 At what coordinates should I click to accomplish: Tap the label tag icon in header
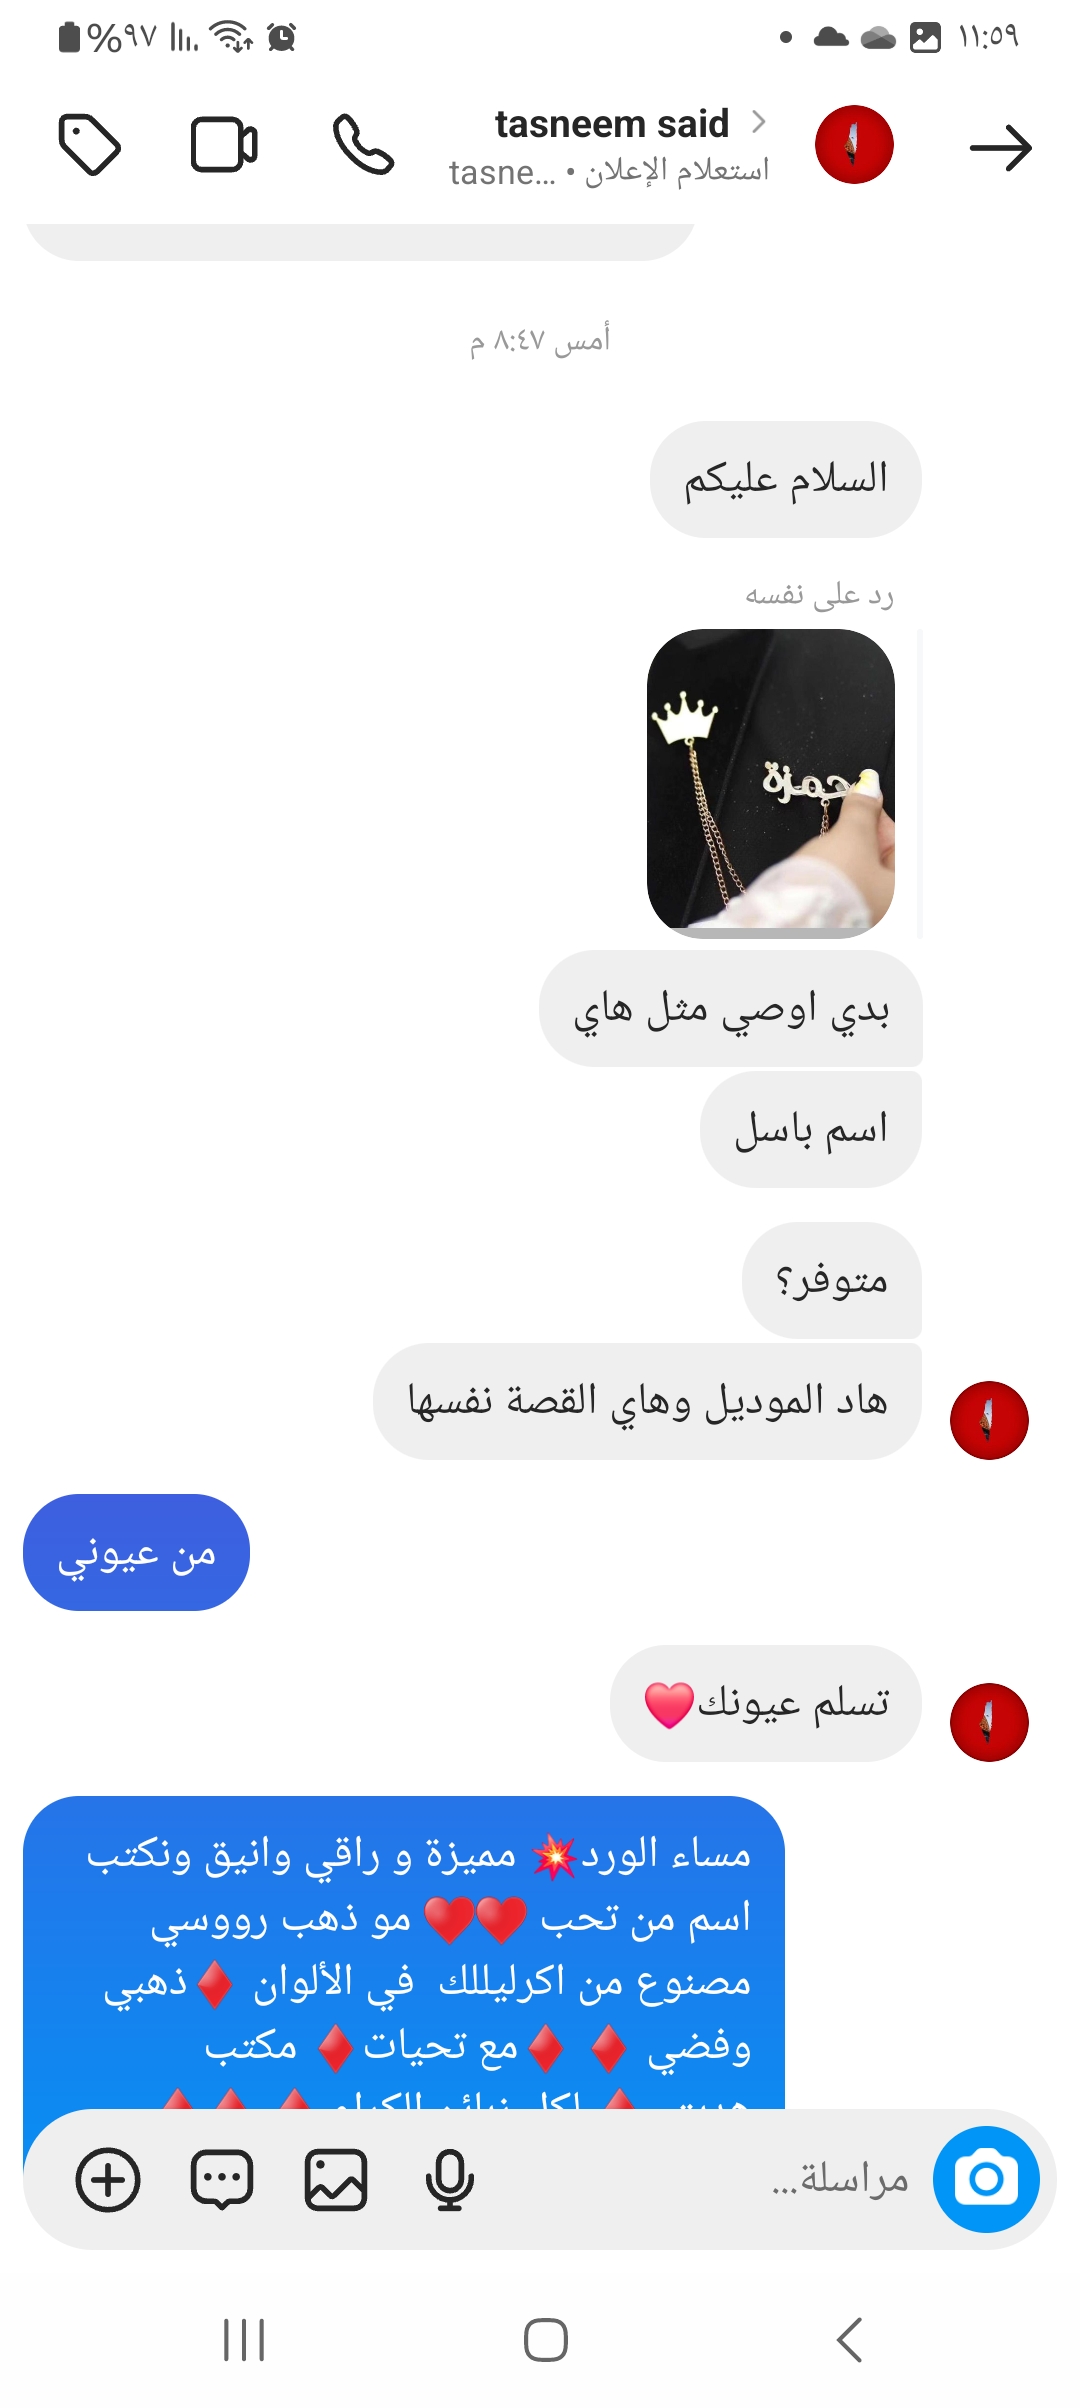tap(90, 146)
